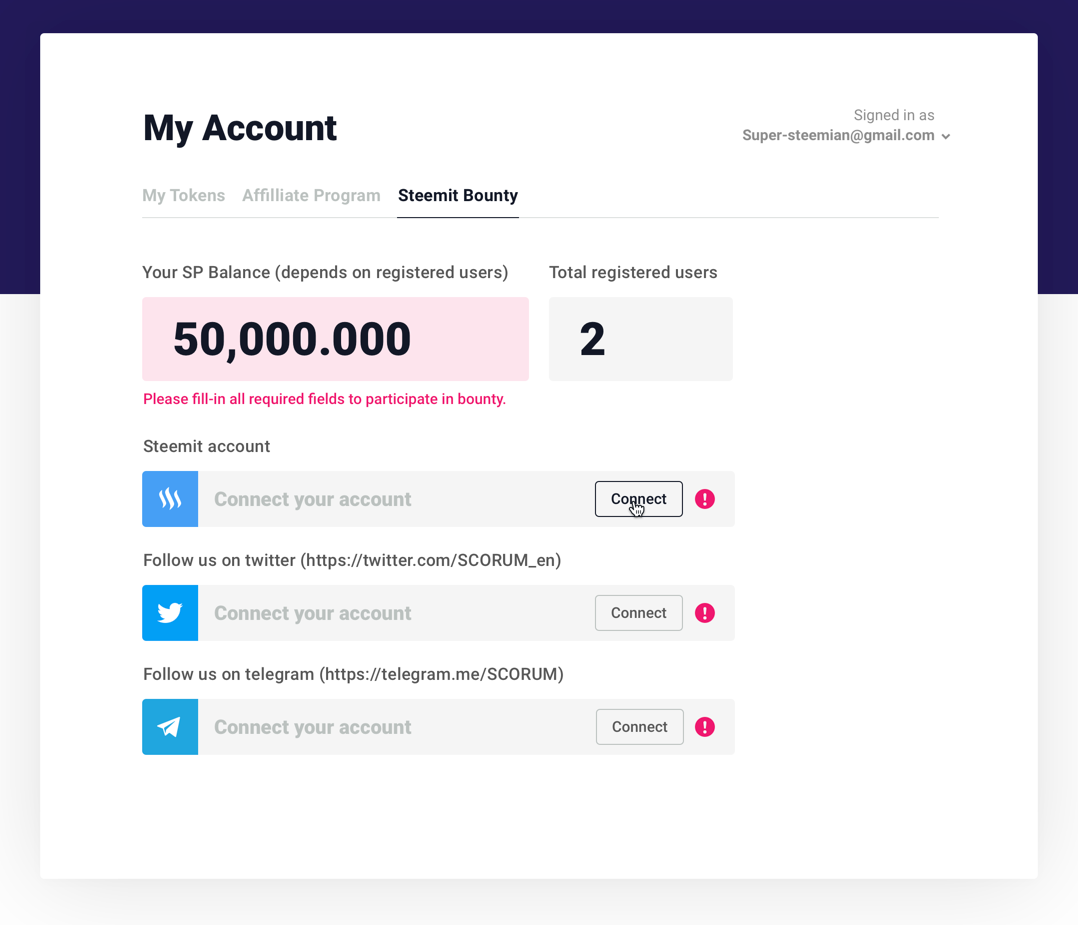
Task: Click the Twitter bird icon
Action: 170,613
